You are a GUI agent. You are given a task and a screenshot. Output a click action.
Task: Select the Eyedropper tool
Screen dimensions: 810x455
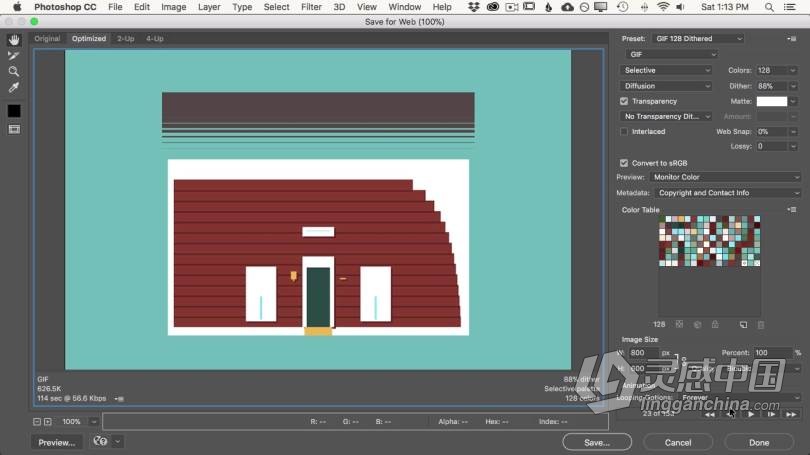(14, 88)
